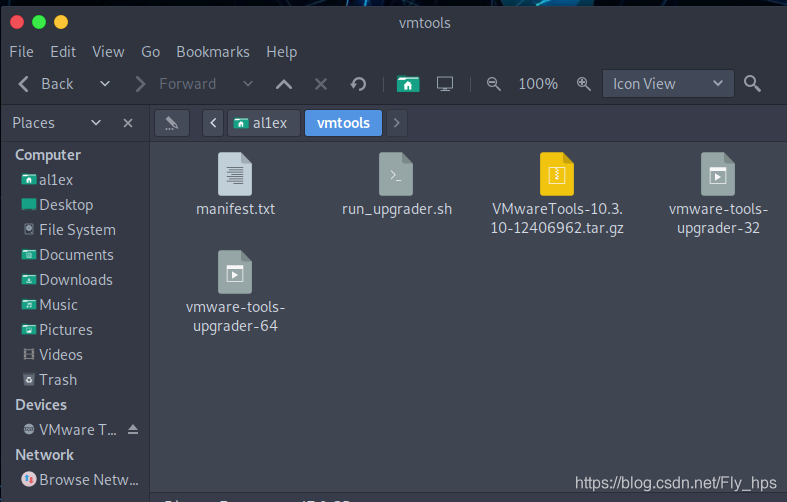Image resolution: width=787 pixels, height=502 pixels.
Task: Click the Computer section heading
Action: point(48,155)
